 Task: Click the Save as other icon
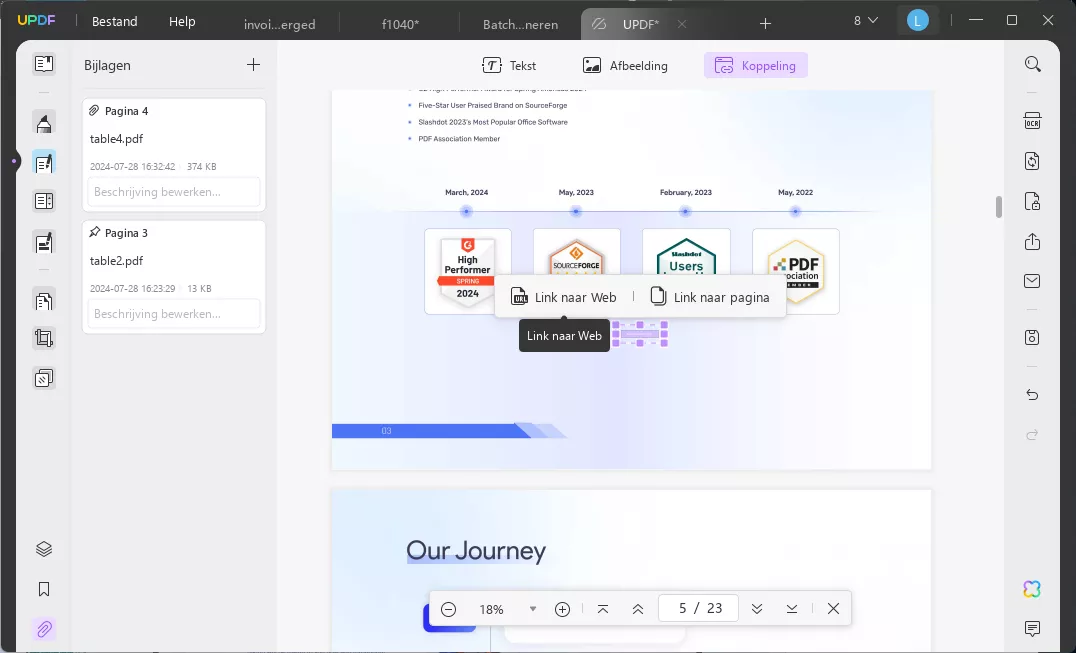[1033, 337]
